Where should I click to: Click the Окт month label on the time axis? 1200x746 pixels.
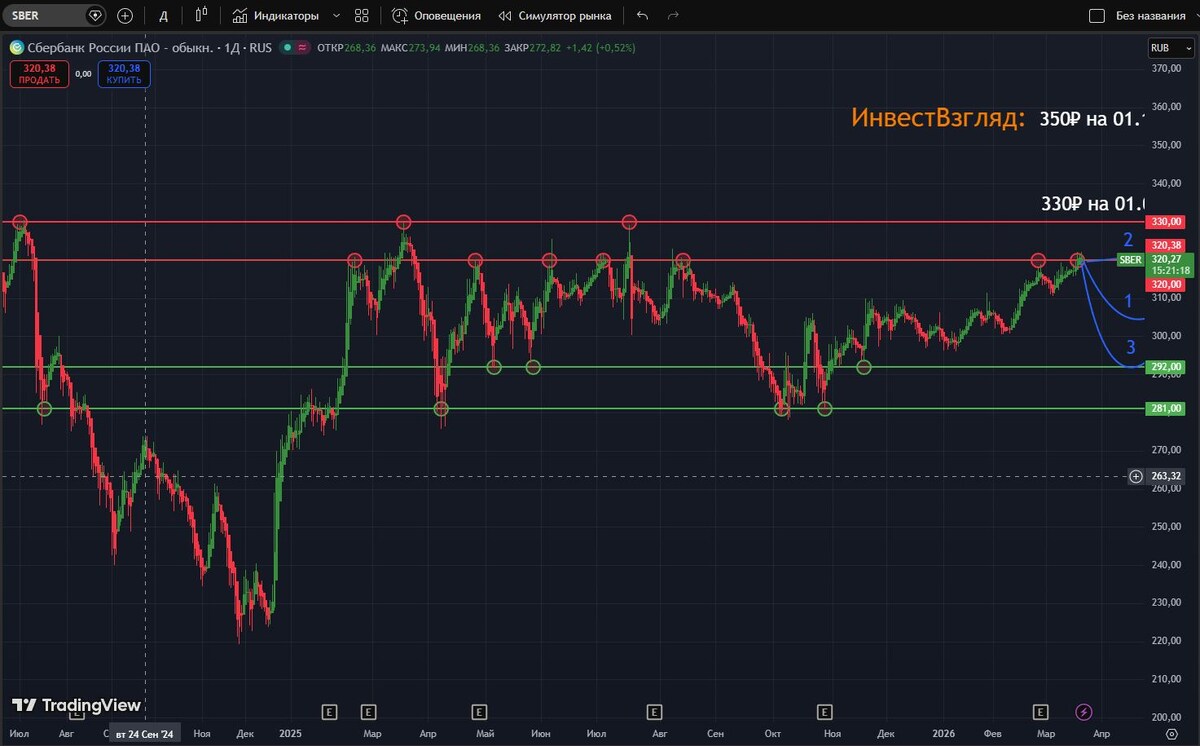(771, 734)
